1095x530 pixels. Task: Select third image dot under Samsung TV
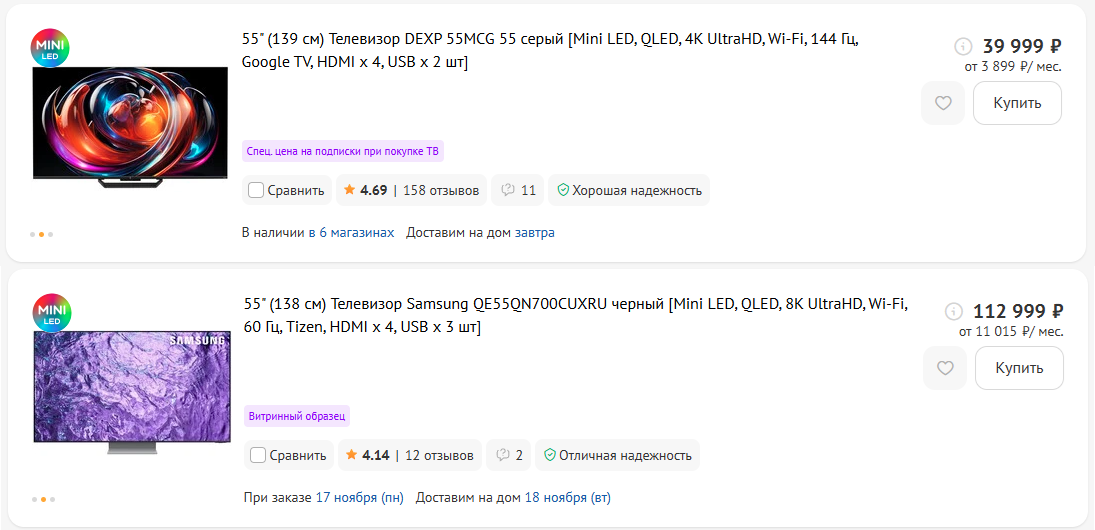tap(52, 499)
